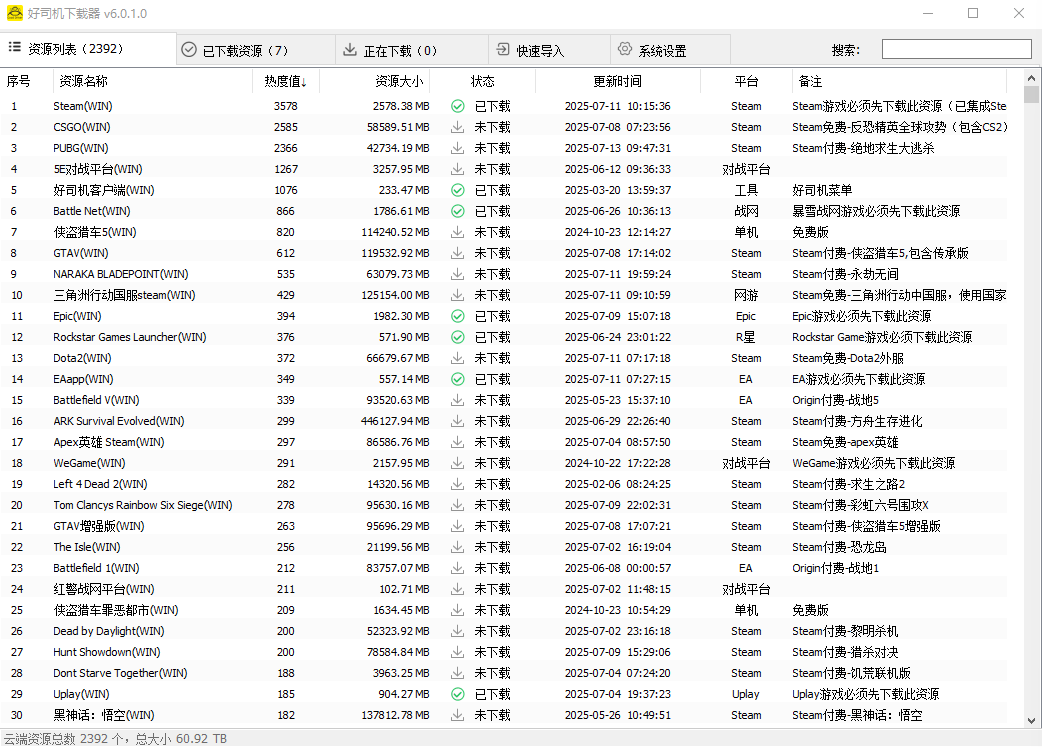Click the download icon for Left 4 Dead 2(WIN)

click(457, 484)
